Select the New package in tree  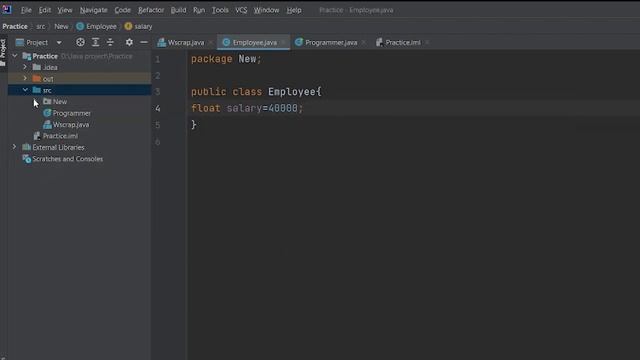click(79, 102)
